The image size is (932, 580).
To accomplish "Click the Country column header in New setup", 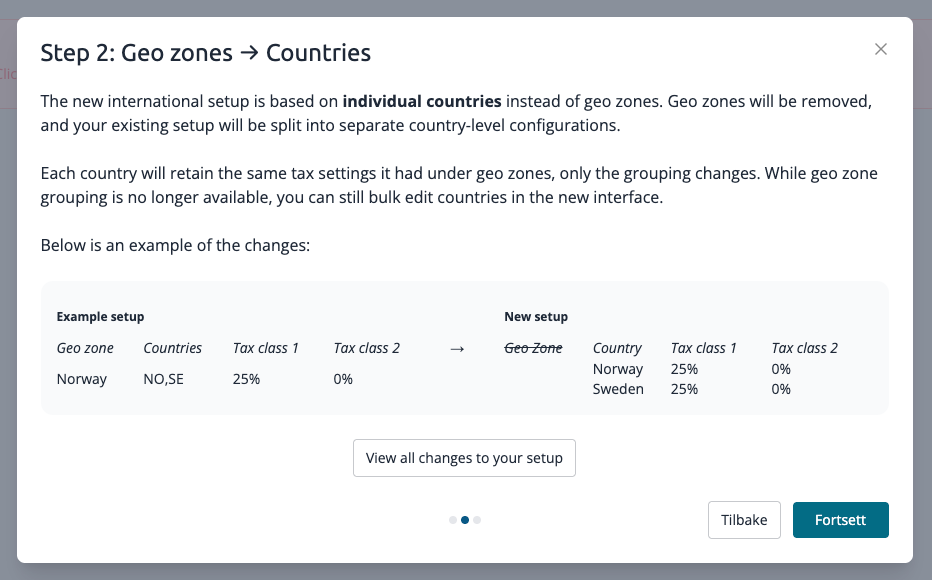I will coord(617,348).
